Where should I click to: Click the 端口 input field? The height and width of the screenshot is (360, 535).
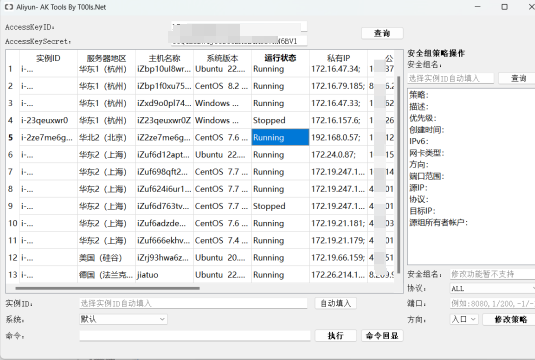492,303
